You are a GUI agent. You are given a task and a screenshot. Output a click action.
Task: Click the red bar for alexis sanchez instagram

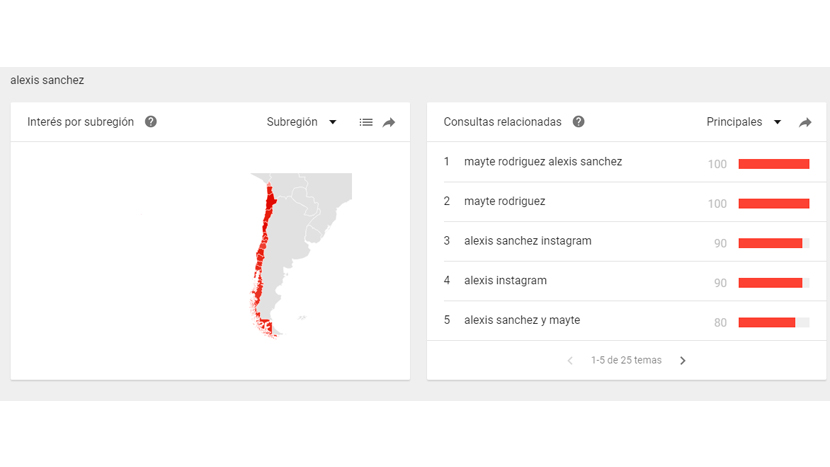pyautogui.click(x=770, y=244)
